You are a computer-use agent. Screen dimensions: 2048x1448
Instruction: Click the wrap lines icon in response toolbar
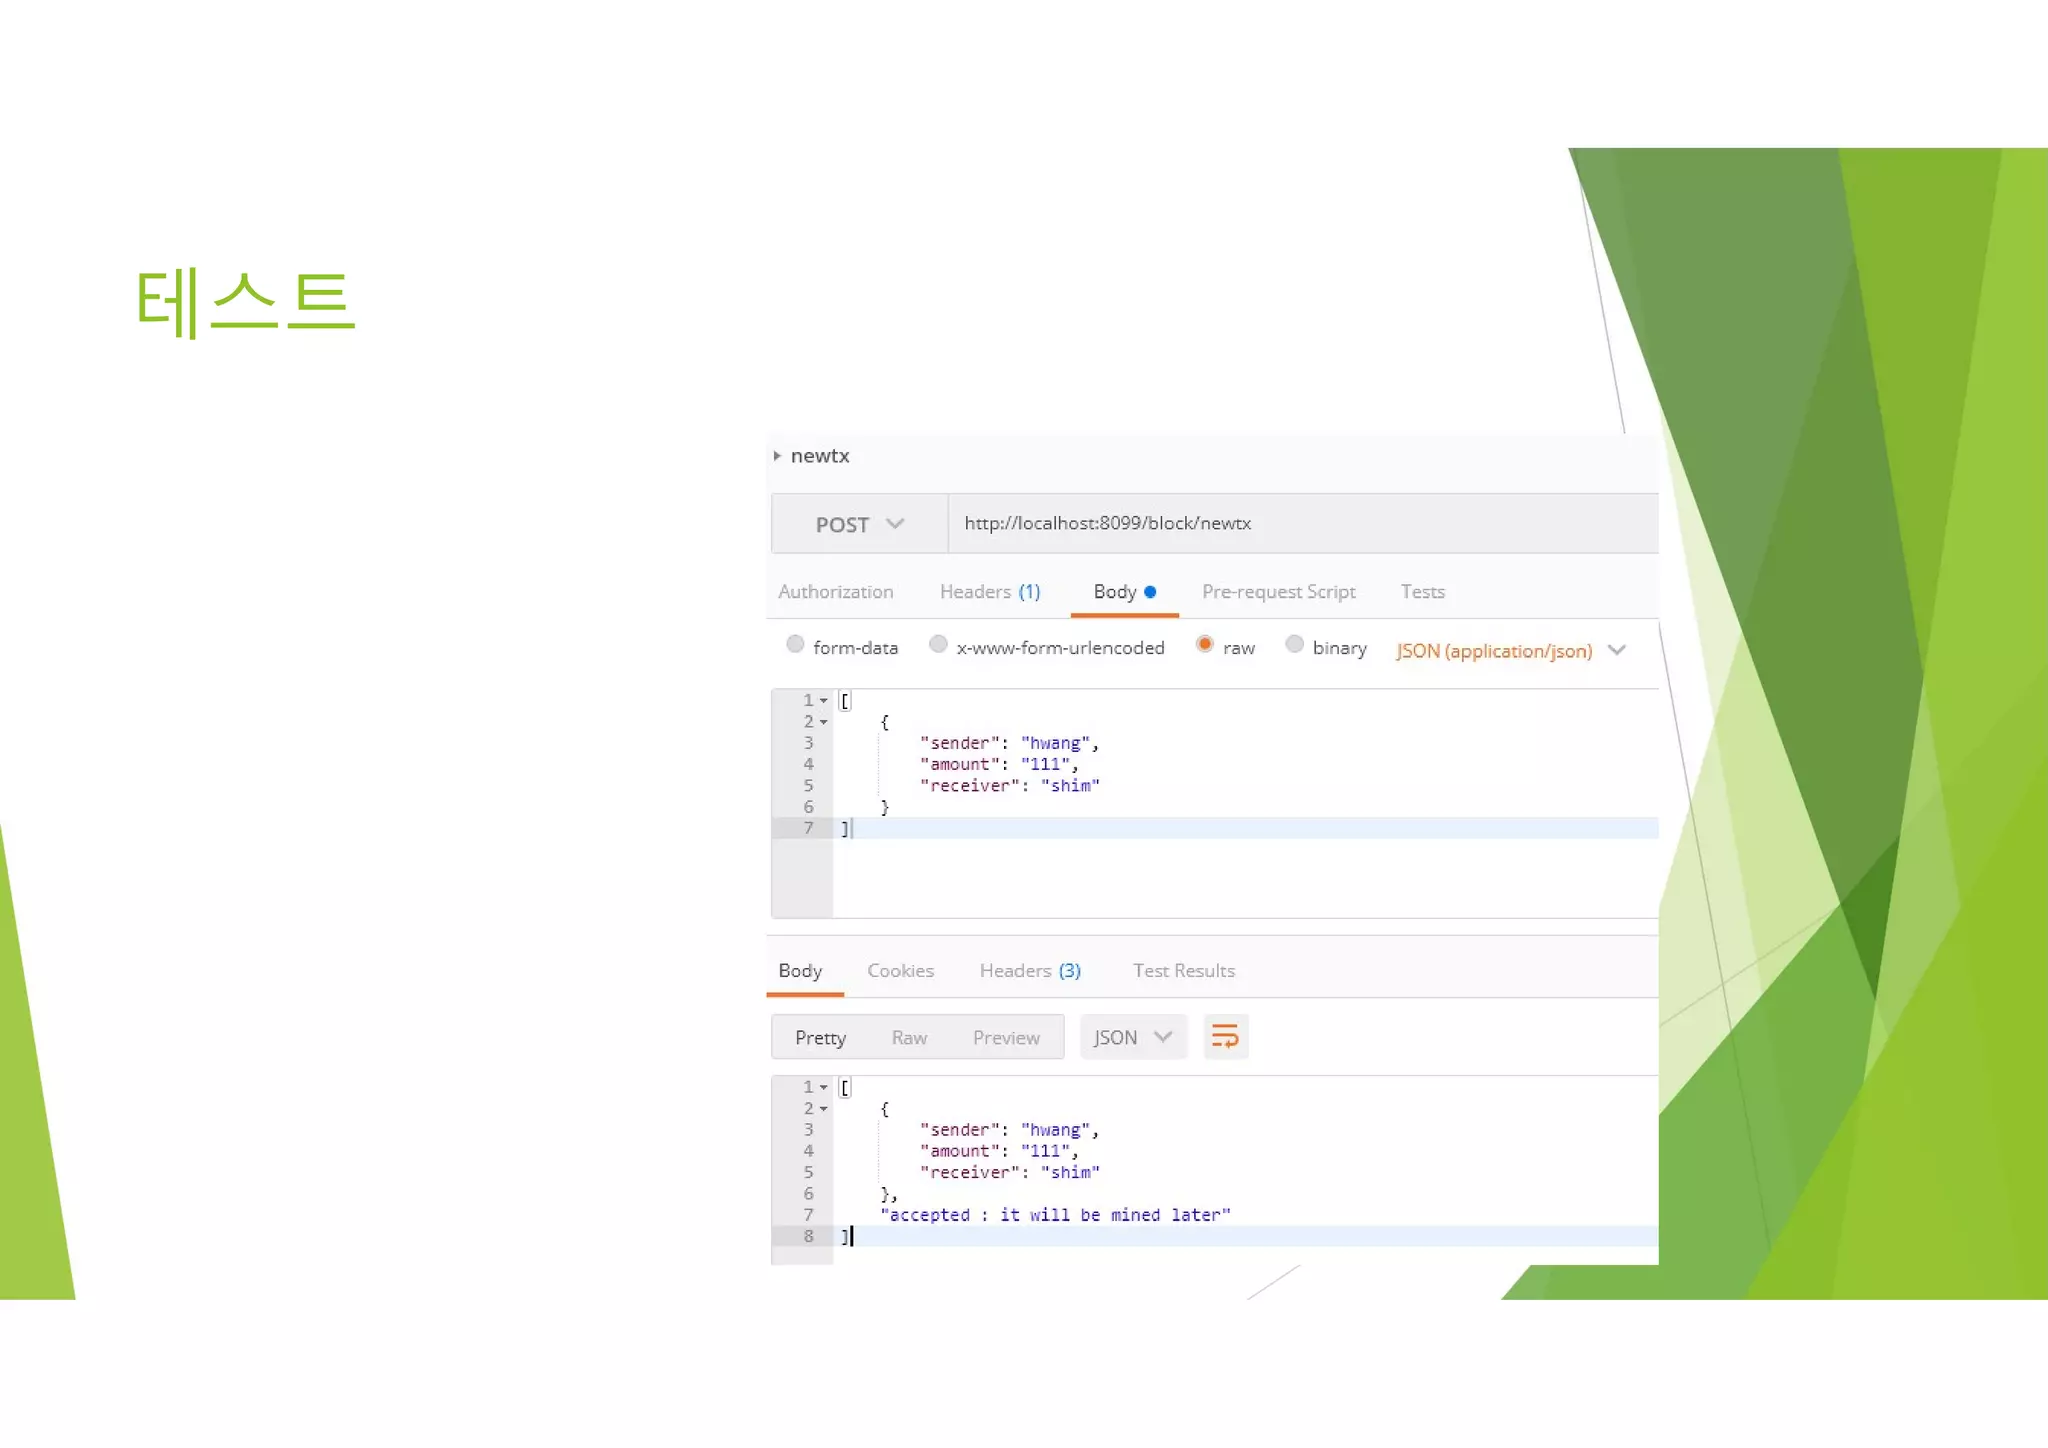coord(1225,1037)
